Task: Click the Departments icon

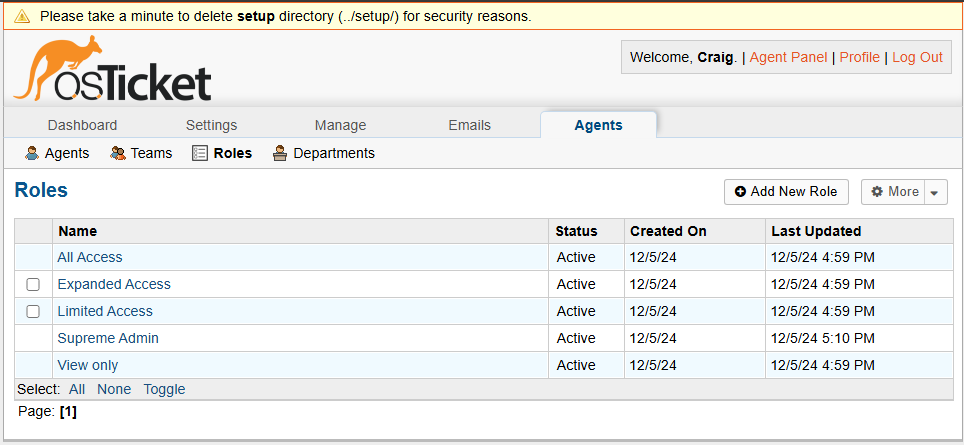Action: click(280, 153)
